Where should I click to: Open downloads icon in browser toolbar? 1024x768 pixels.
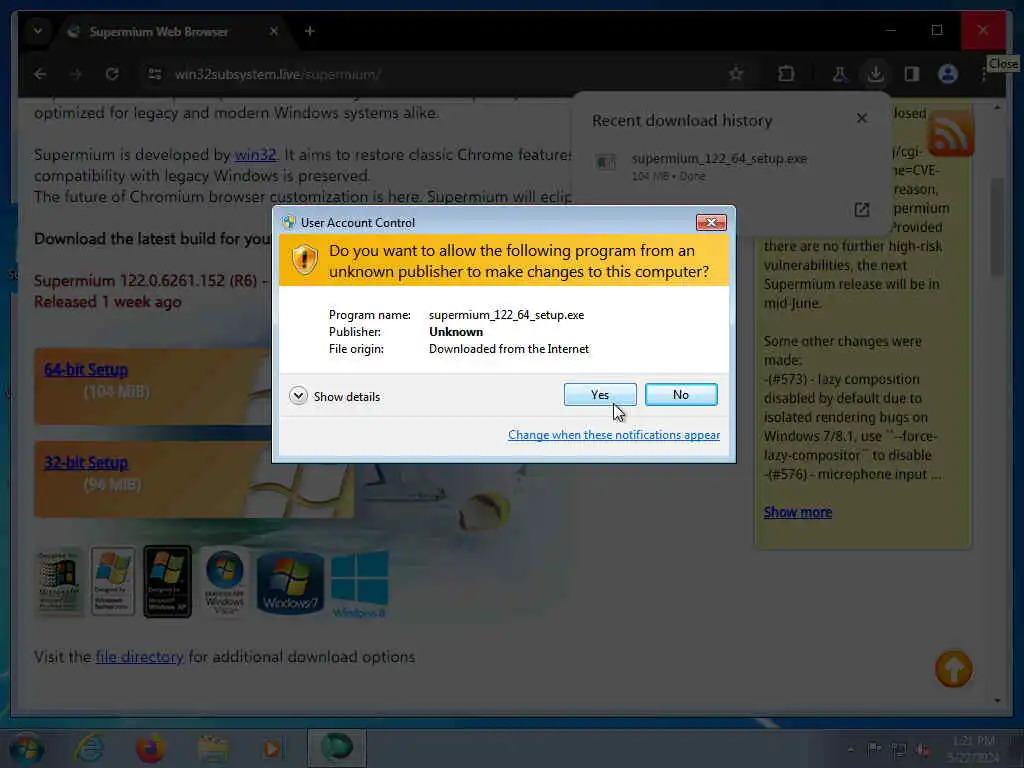[876, 74]
